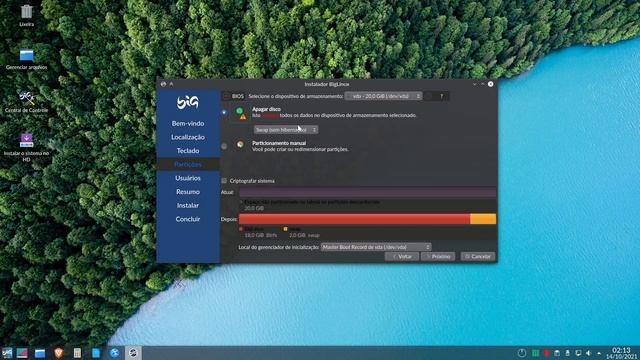Open the Lixeira trash icon on desktop

27,12
